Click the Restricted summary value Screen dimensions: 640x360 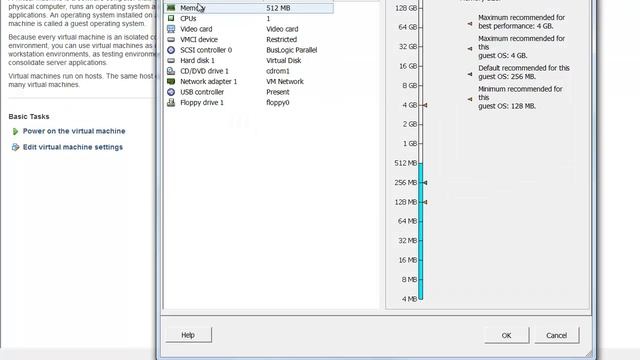(x=281, y=40)
